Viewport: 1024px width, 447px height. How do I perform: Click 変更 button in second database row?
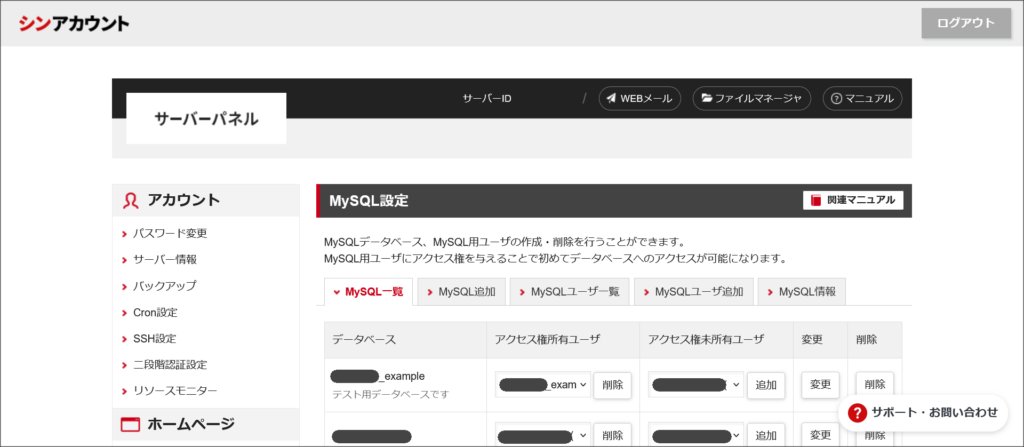click(820, 435)
